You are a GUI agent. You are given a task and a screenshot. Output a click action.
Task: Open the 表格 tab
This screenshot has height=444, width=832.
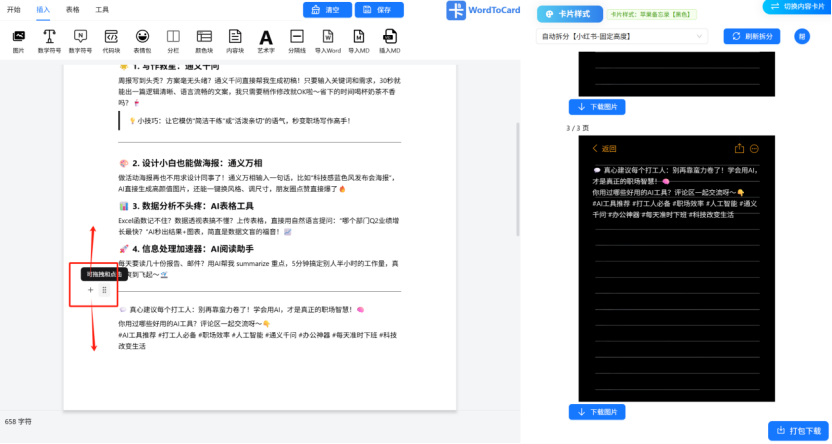click(73, 10)
